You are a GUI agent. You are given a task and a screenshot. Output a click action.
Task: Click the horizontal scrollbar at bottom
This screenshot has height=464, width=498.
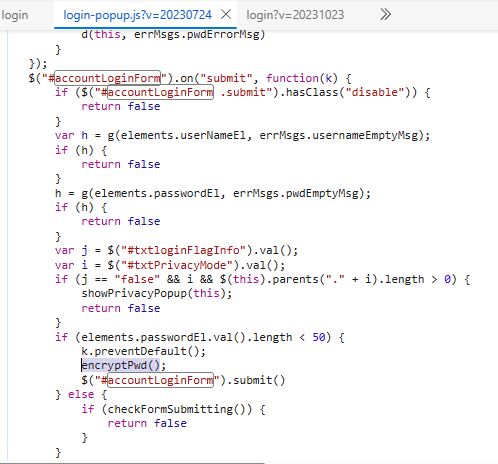coord(132,463)
